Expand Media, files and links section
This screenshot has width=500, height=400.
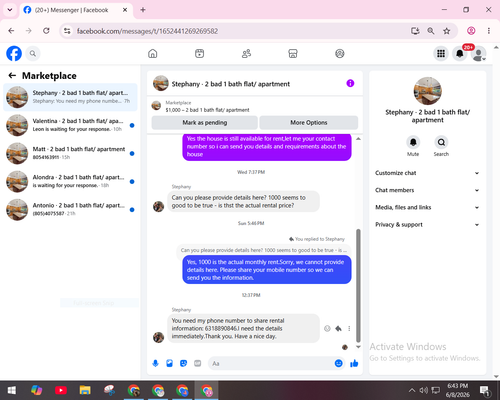427,207
